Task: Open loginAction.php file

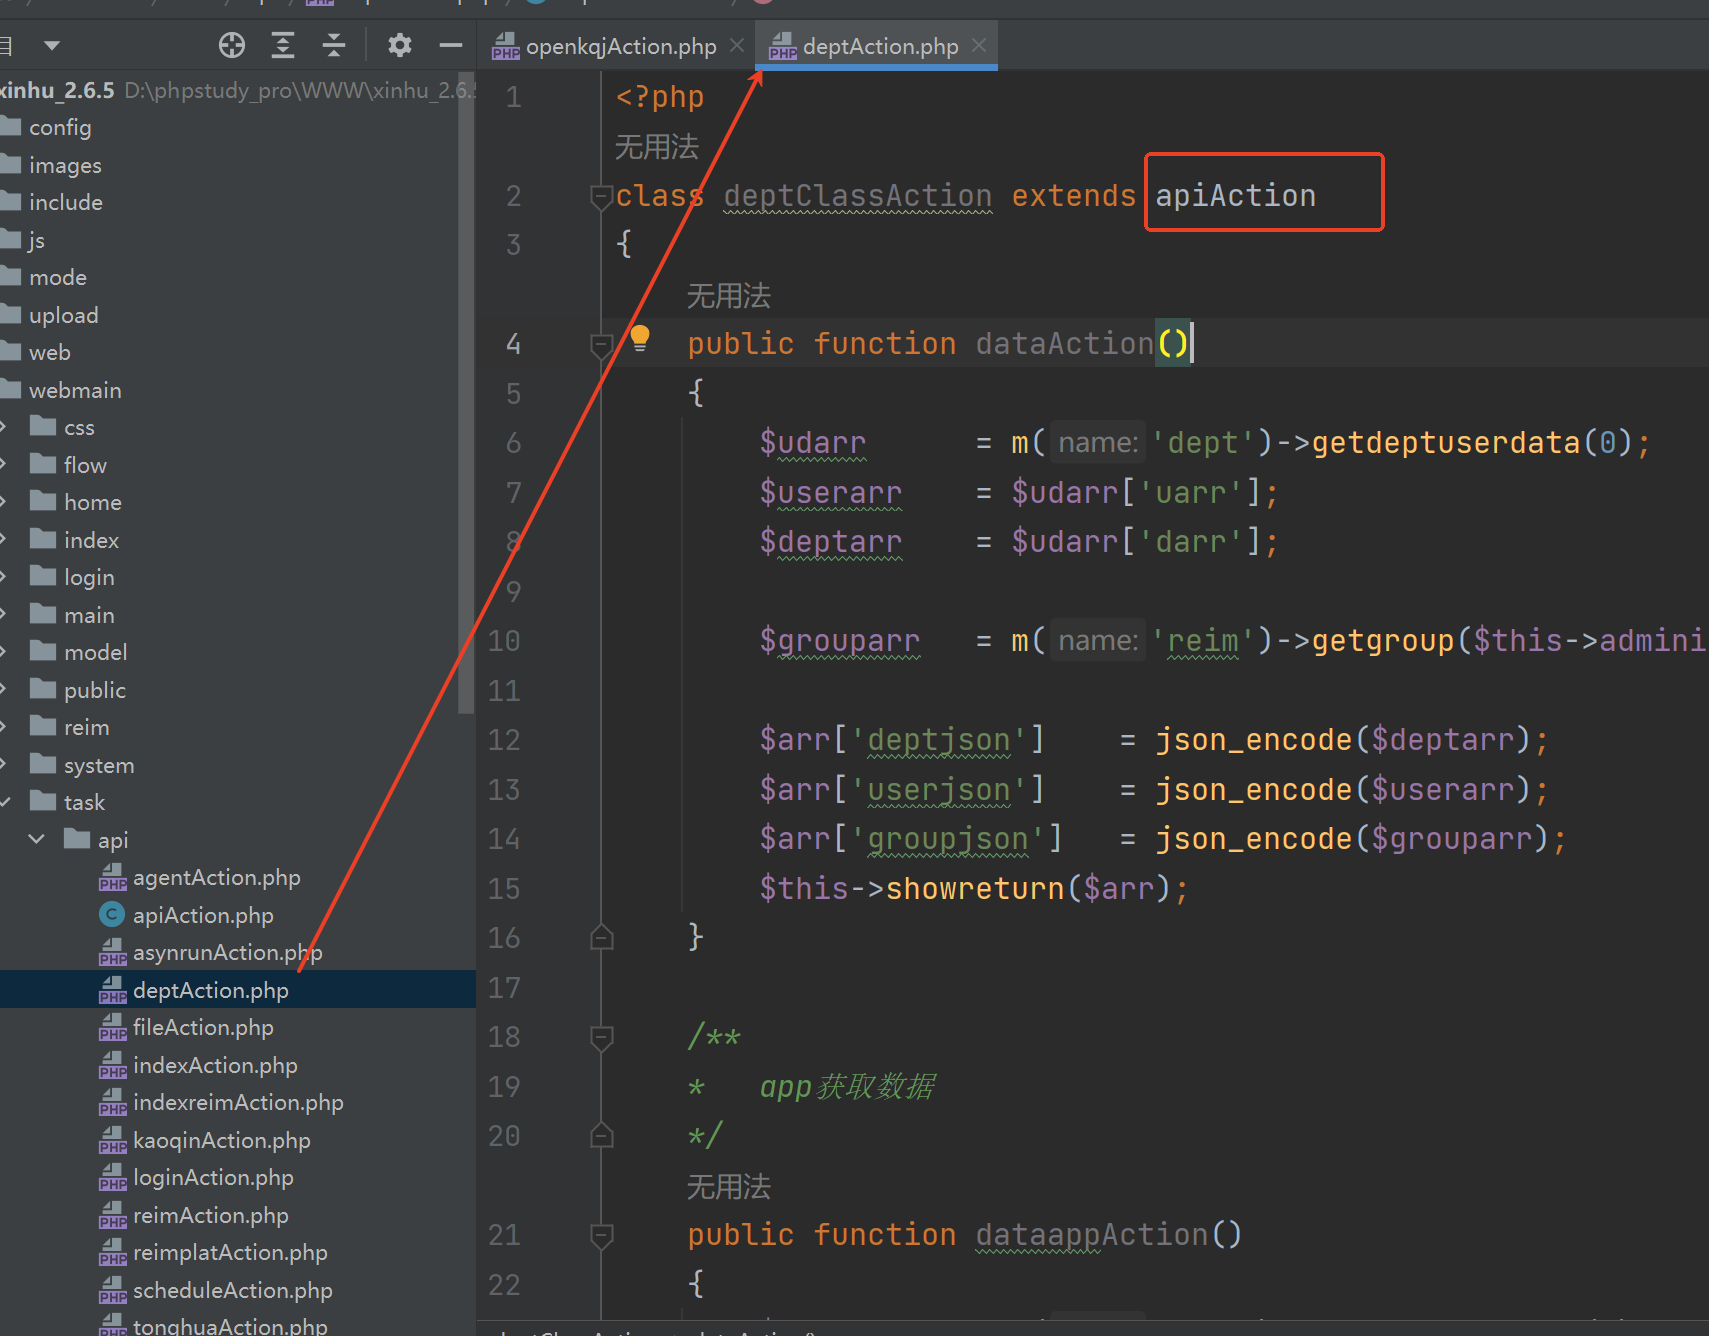Action: [213, 1177]
